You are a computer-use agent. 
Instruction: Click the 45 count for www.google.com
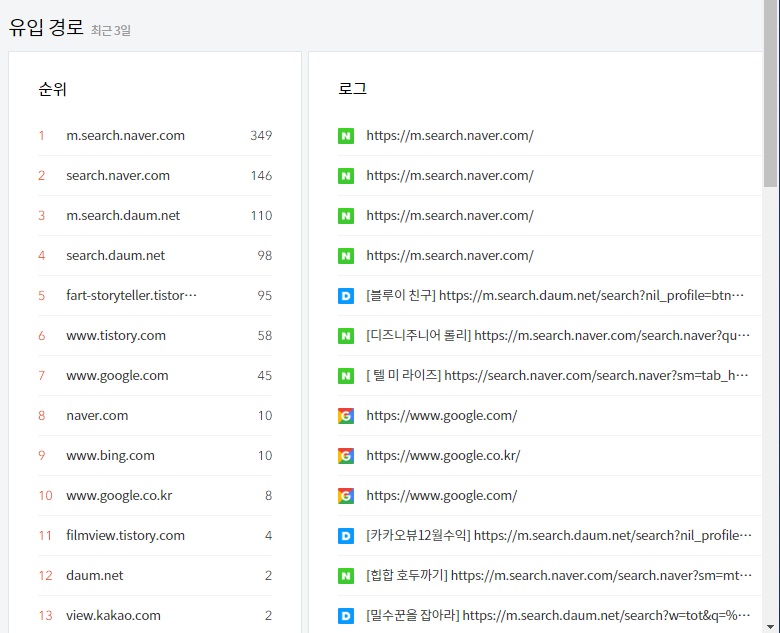pyautogui.click(x=265, y=376)
